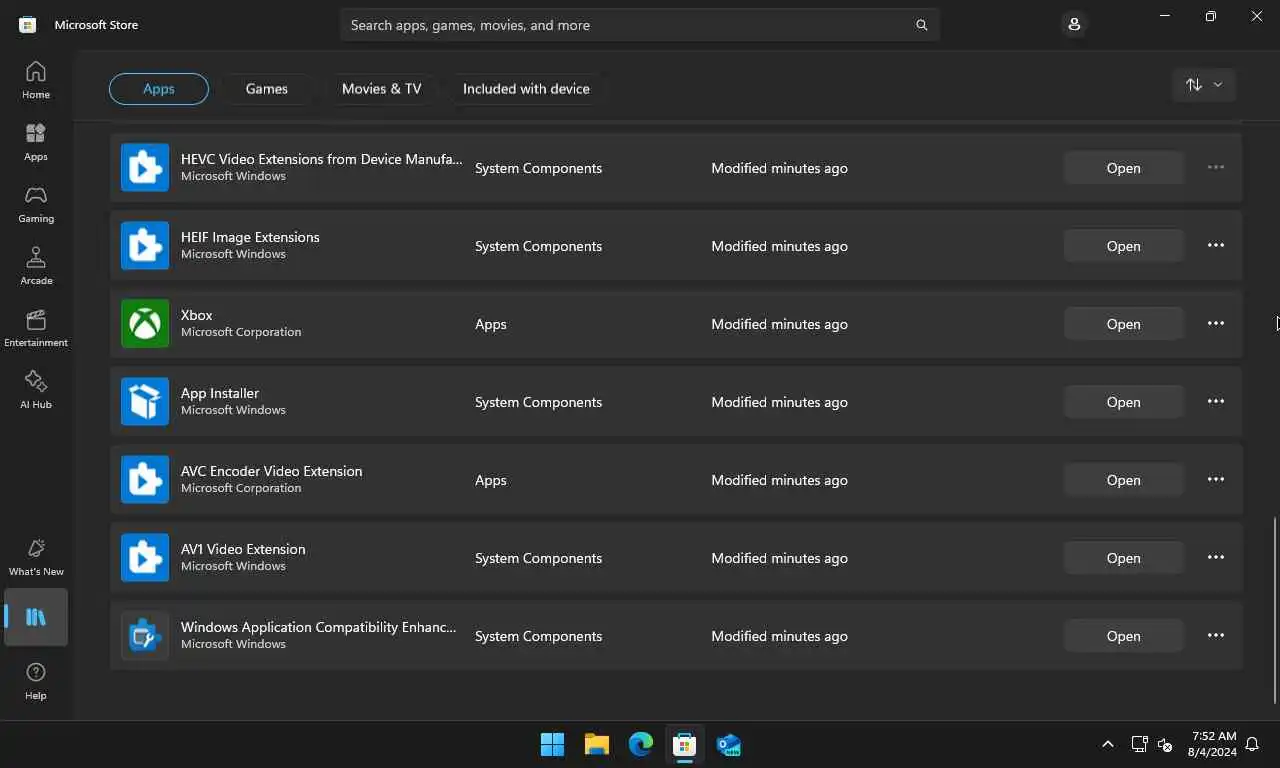Click the Microsoft Store logo in title bar

click(28, 25)
